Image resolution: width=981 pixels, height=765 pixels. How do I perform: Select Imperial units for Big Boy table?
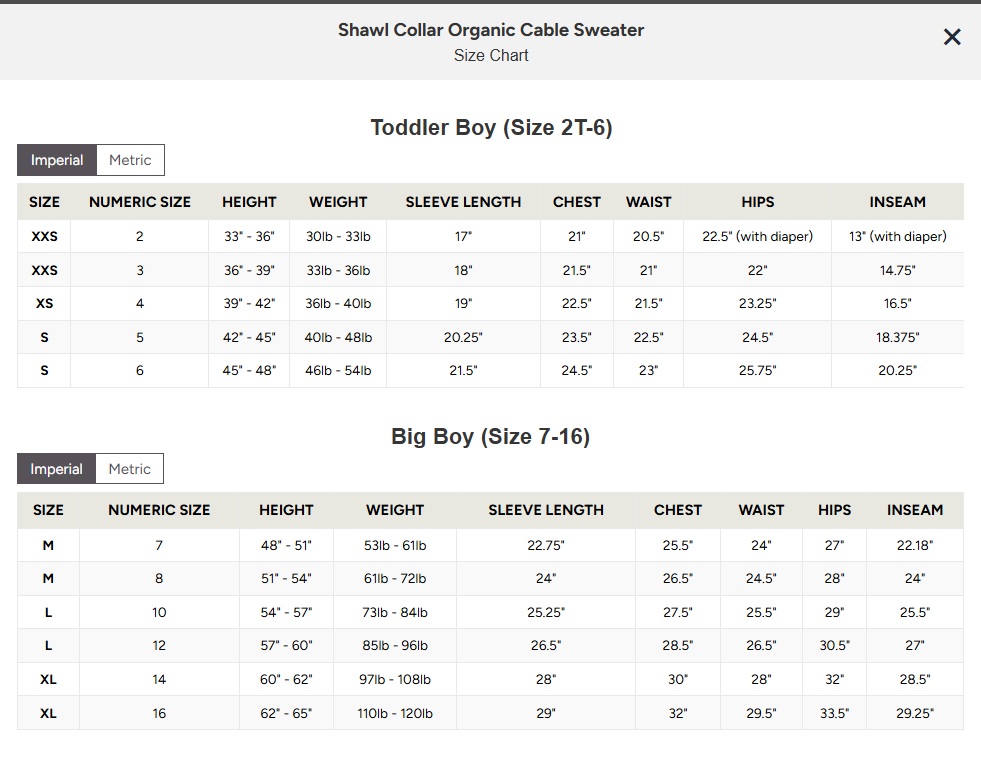pos(56,469)
